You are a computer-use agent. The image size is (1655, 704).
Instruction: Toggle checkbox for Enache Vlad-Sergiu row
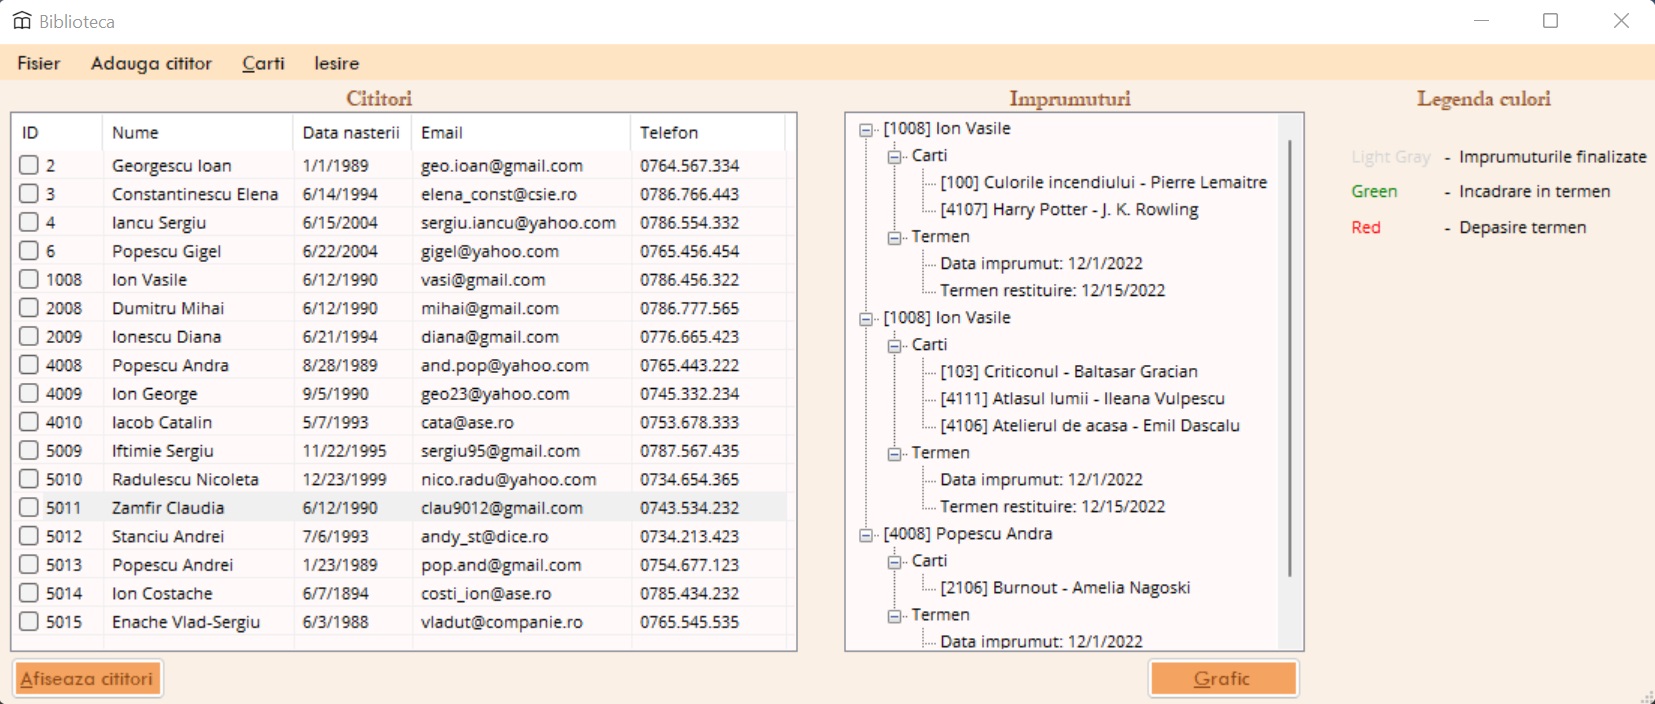[29, 621]
